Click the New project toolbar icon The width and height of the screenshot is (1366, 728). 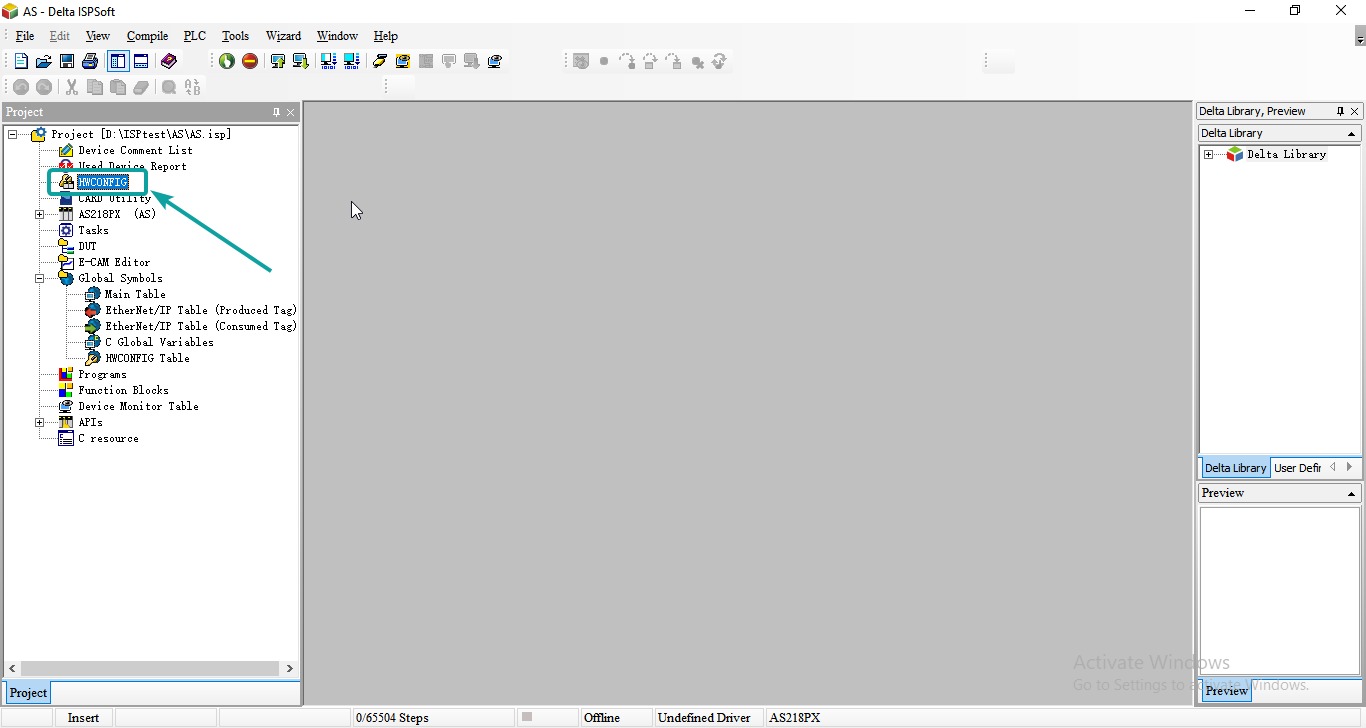[x=21, y=61]
